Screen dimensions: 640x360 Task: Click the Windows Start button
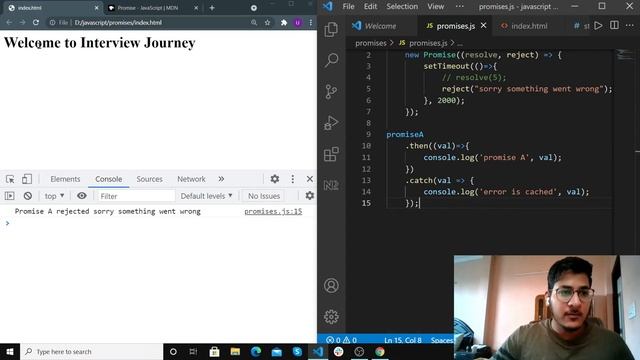pos(10,351)
